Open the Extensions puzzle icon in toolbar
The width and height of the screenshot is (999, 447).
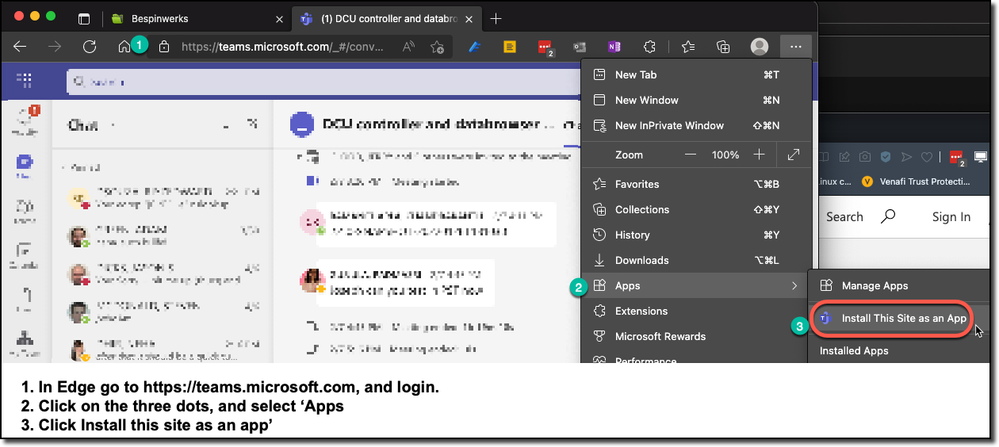click(649, 46)
